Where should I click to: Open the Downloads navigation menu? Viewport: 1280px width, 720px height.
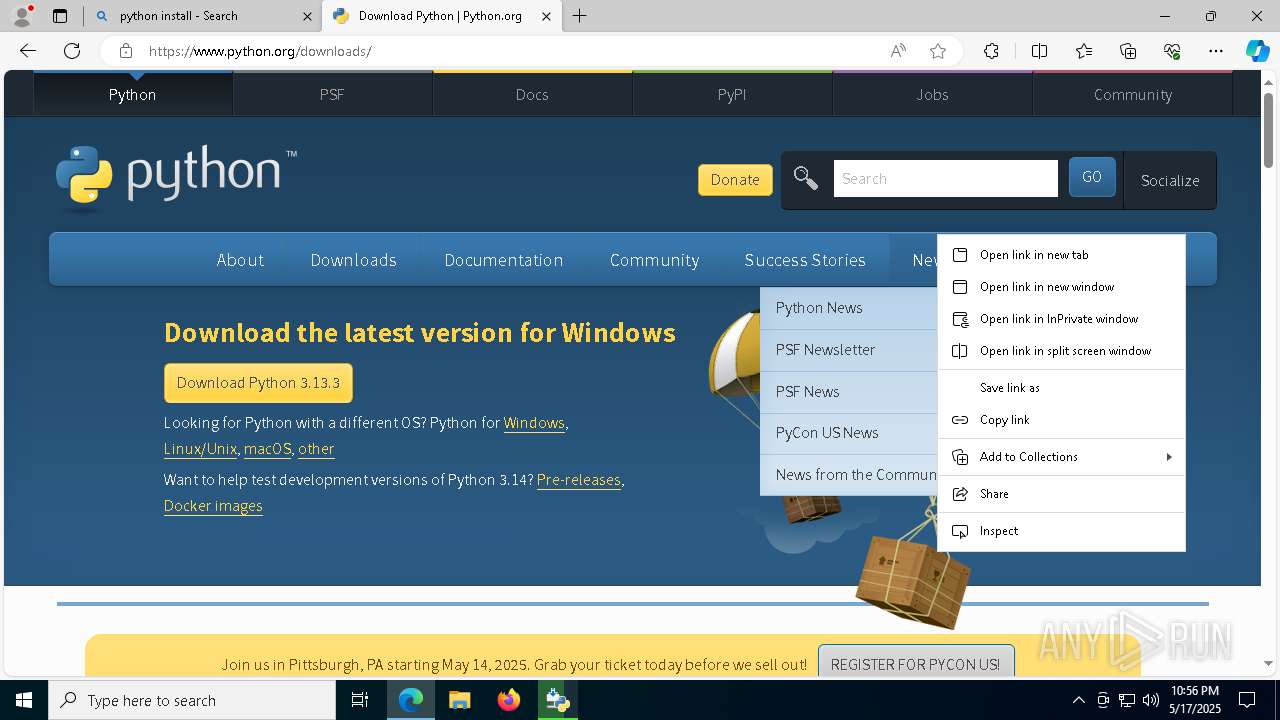click(353, 260)
